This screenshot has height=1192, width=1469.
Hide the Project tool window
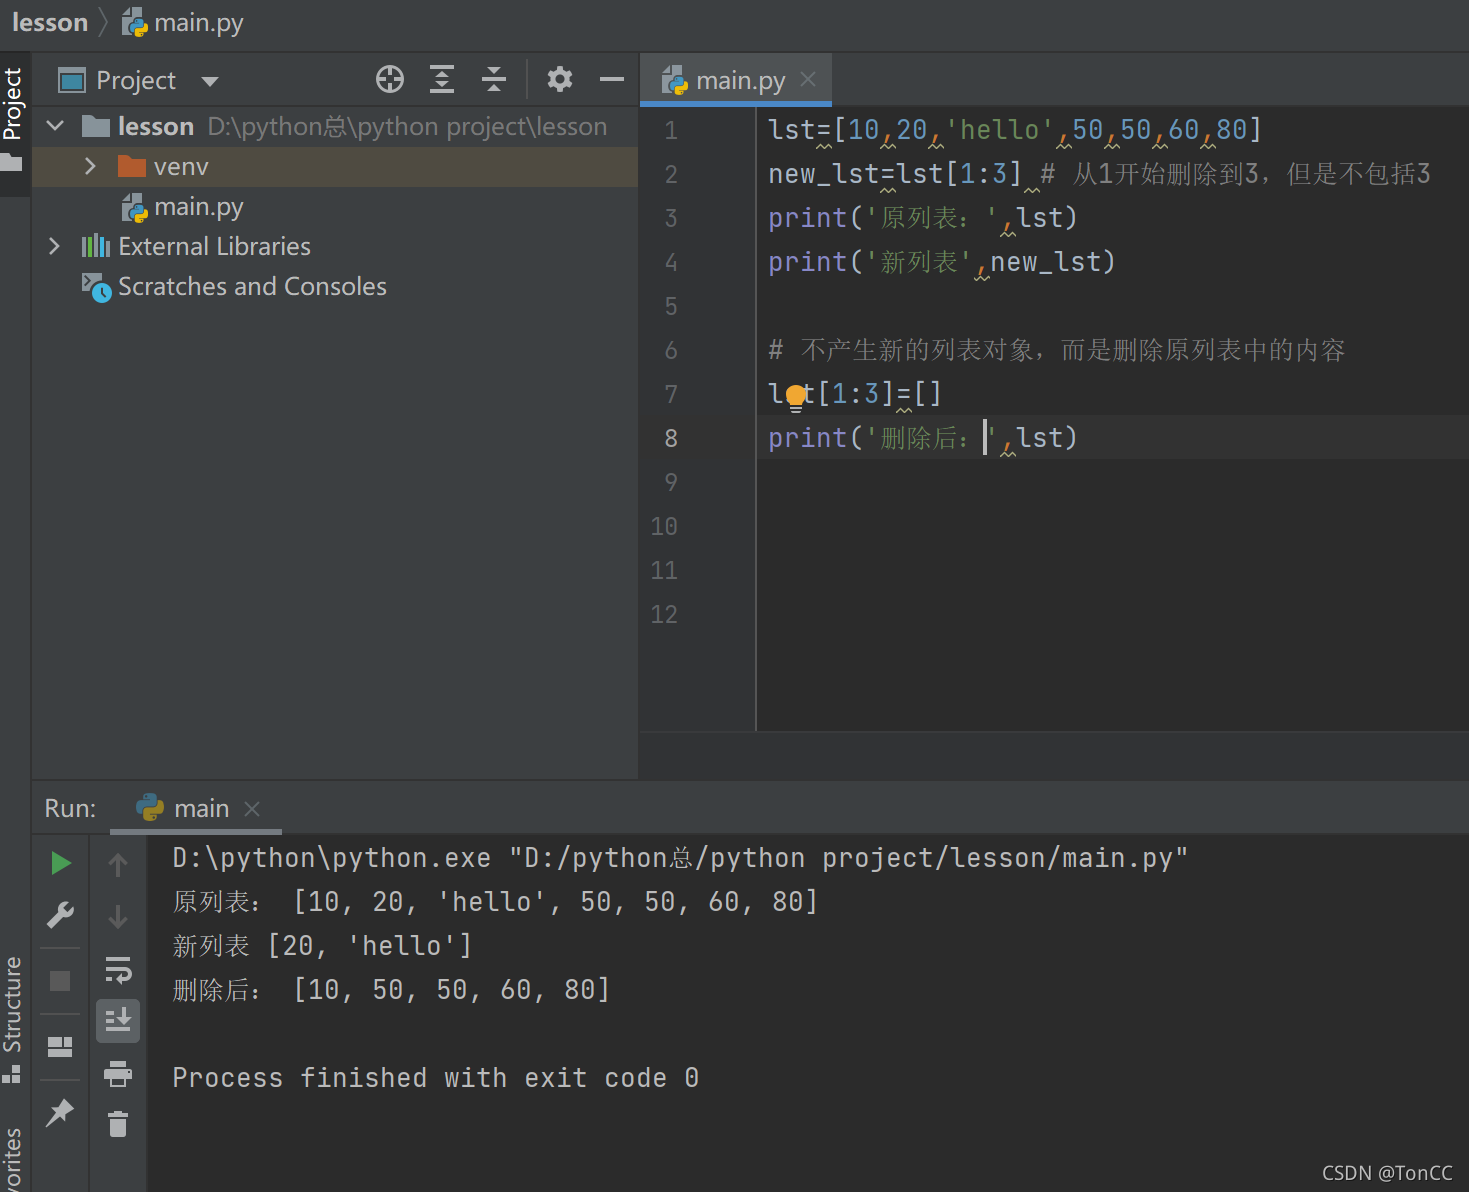[x=612, y=79]
